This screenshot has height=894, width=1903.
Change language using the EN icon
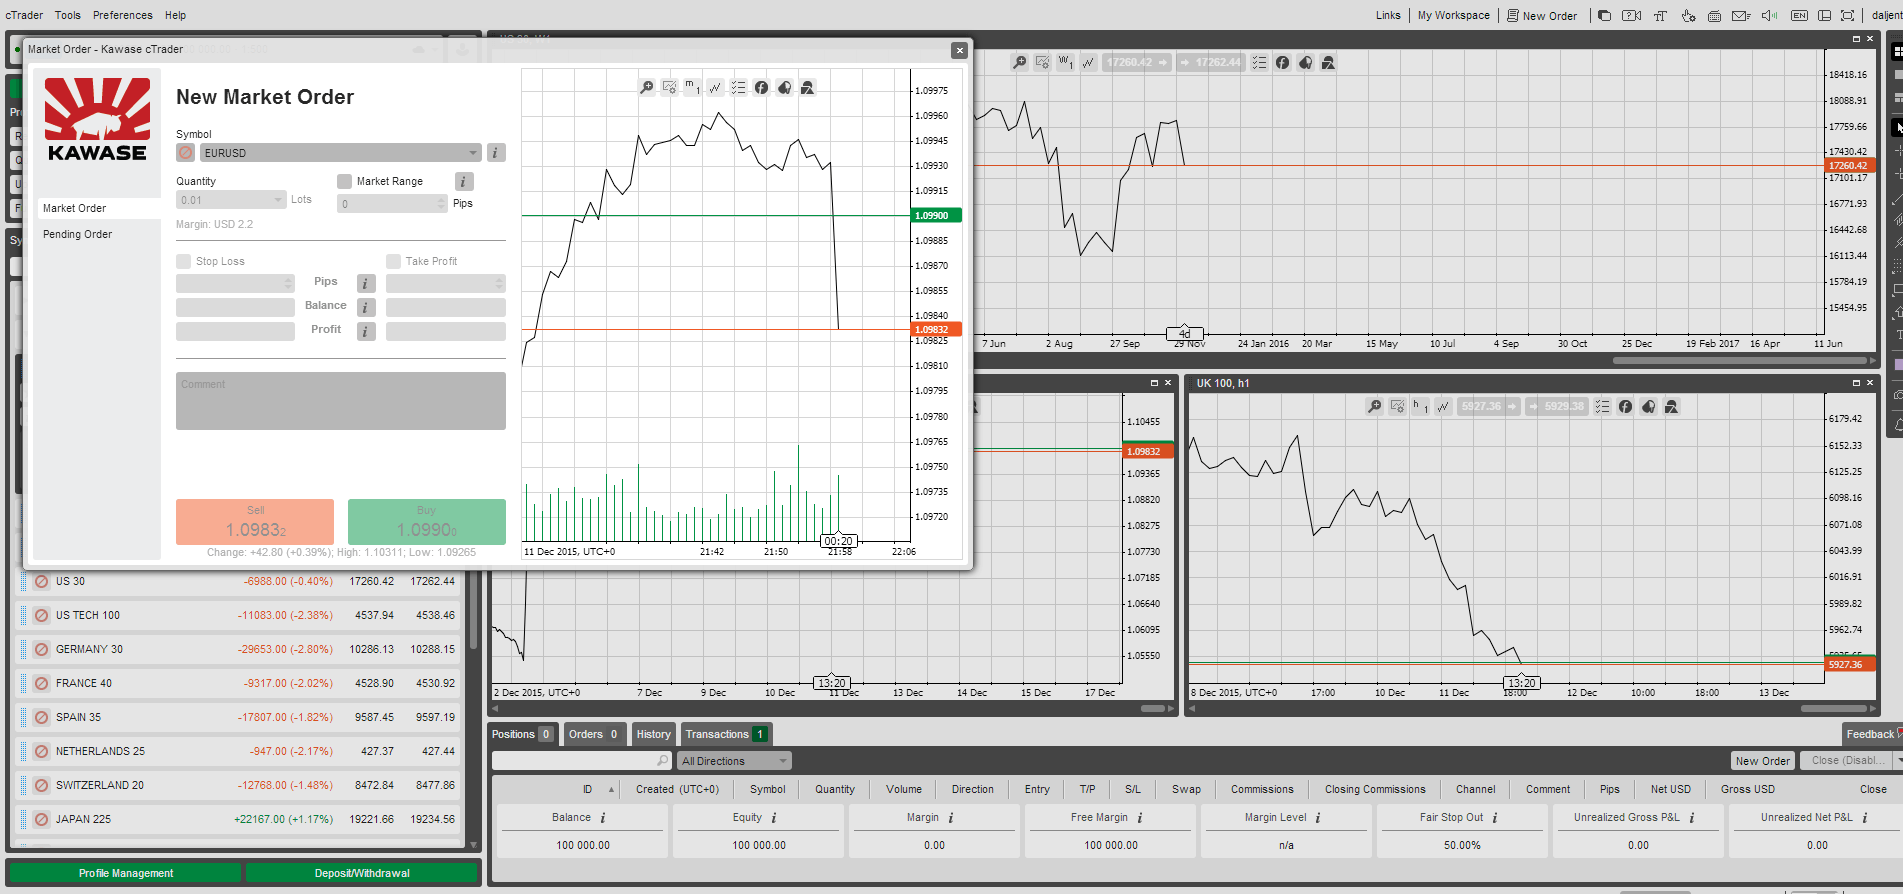(1799, 15)
